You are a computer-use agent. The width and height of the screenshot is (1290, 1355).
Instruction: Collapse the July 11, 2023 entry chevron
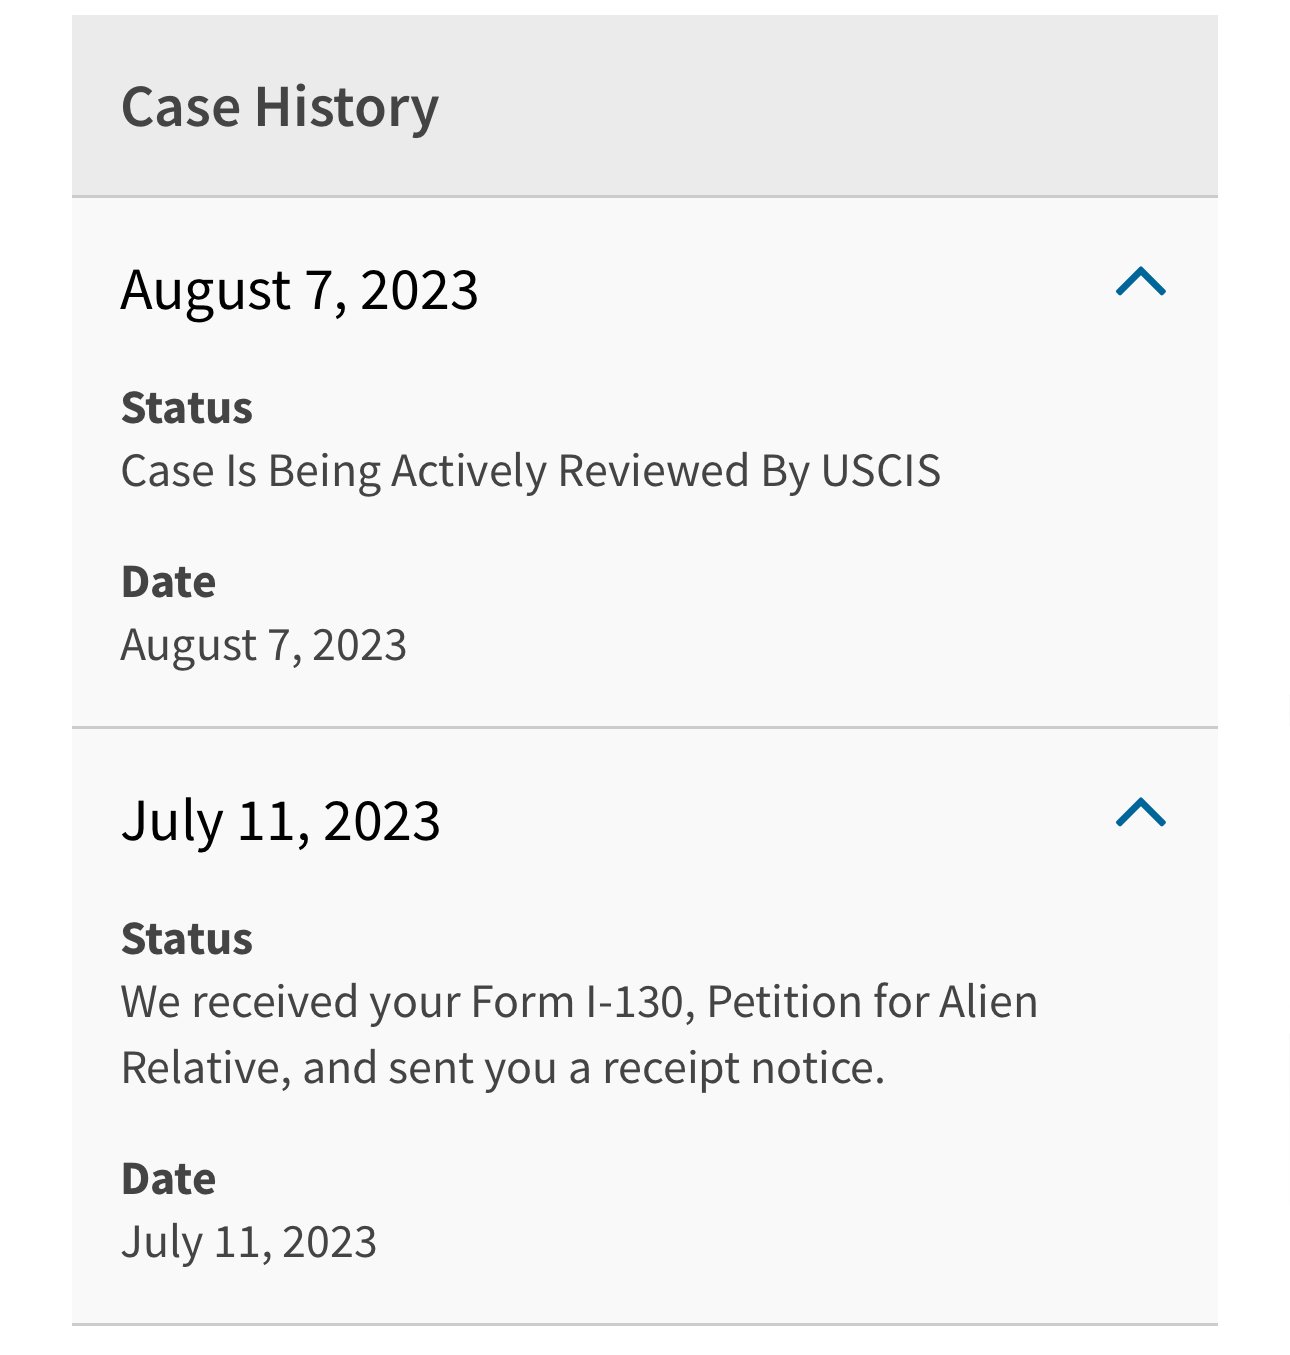pos(1140,813)
